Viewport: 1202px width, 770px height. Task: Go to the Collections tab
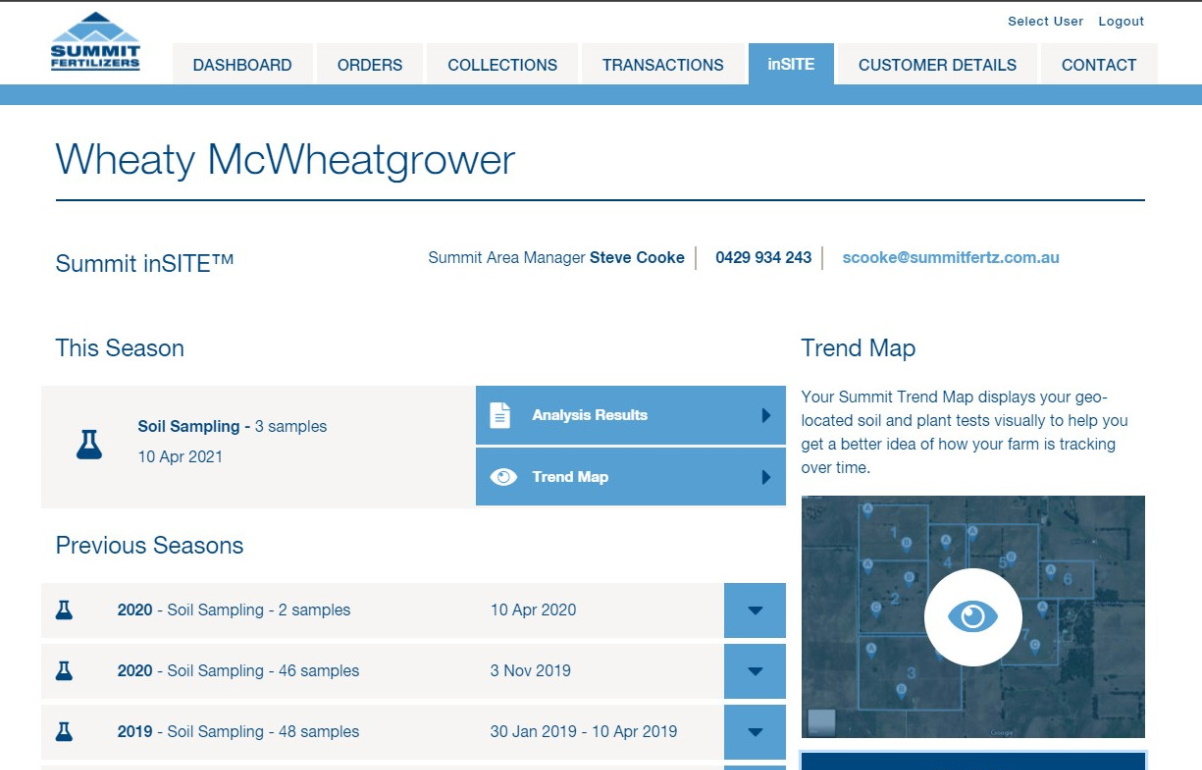[x=502, y=65]
